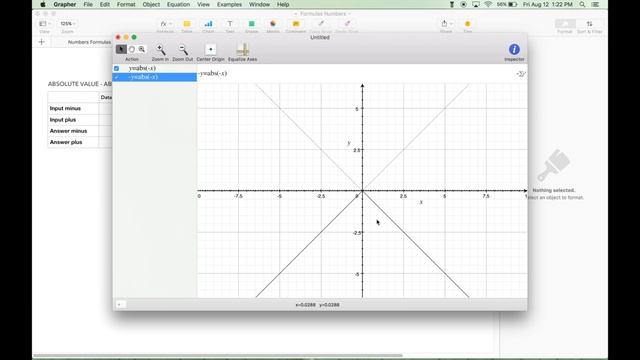Click the Wi-Fi status icon
The height and width of the screenshot is (360, 640).
click(488, 4)
